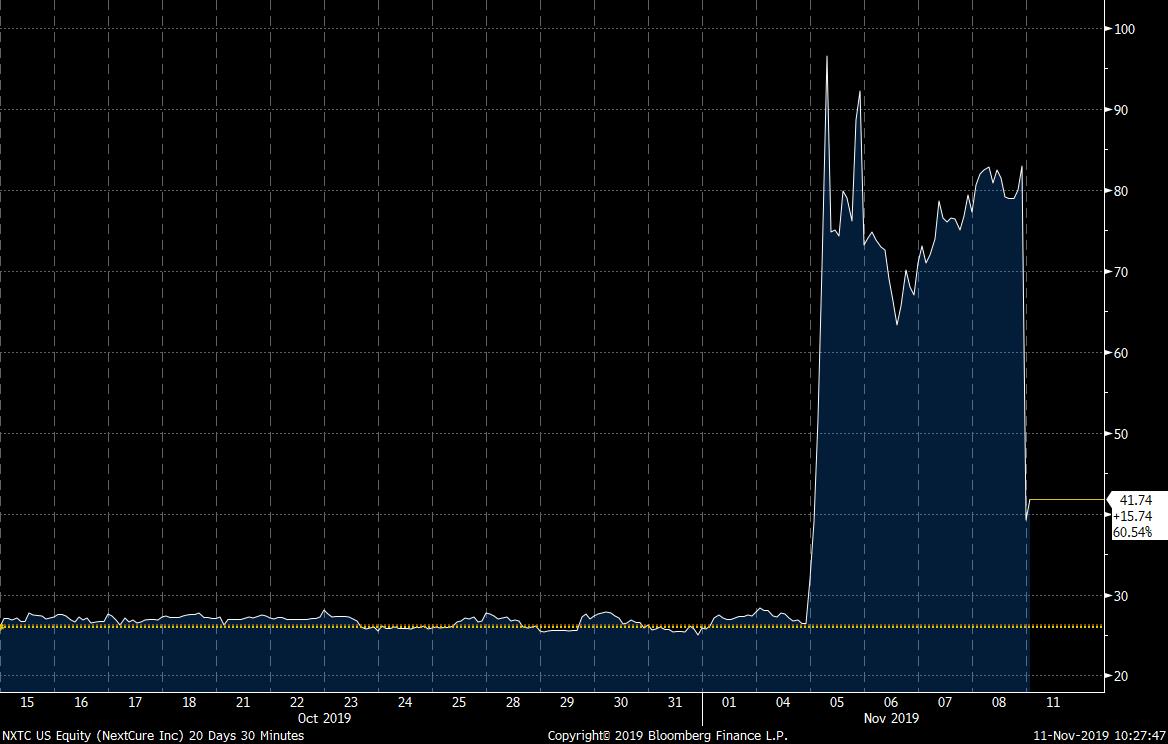Click date label 15 on time axis
This screenshot has width=1168, height=744.
click(27, 702)
